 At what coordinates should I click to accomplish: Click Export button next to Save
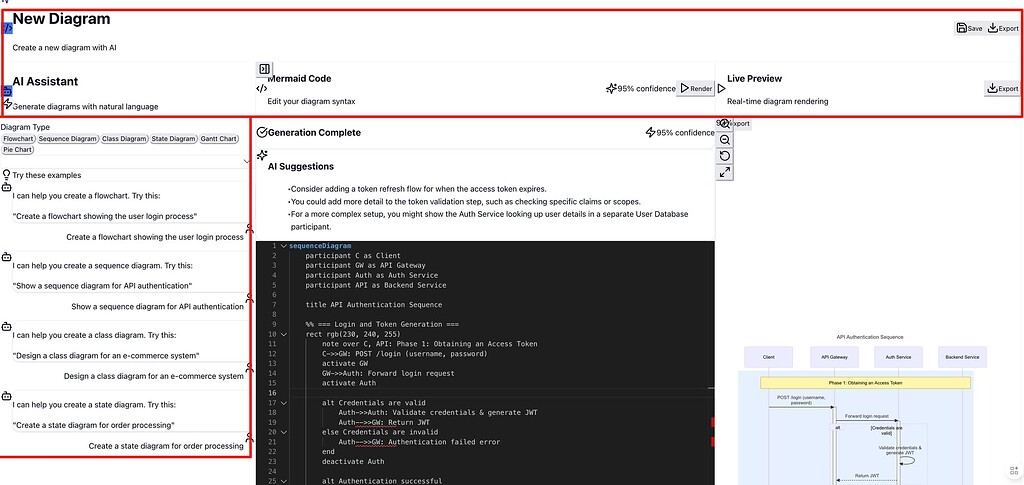tap(1003, 28)
